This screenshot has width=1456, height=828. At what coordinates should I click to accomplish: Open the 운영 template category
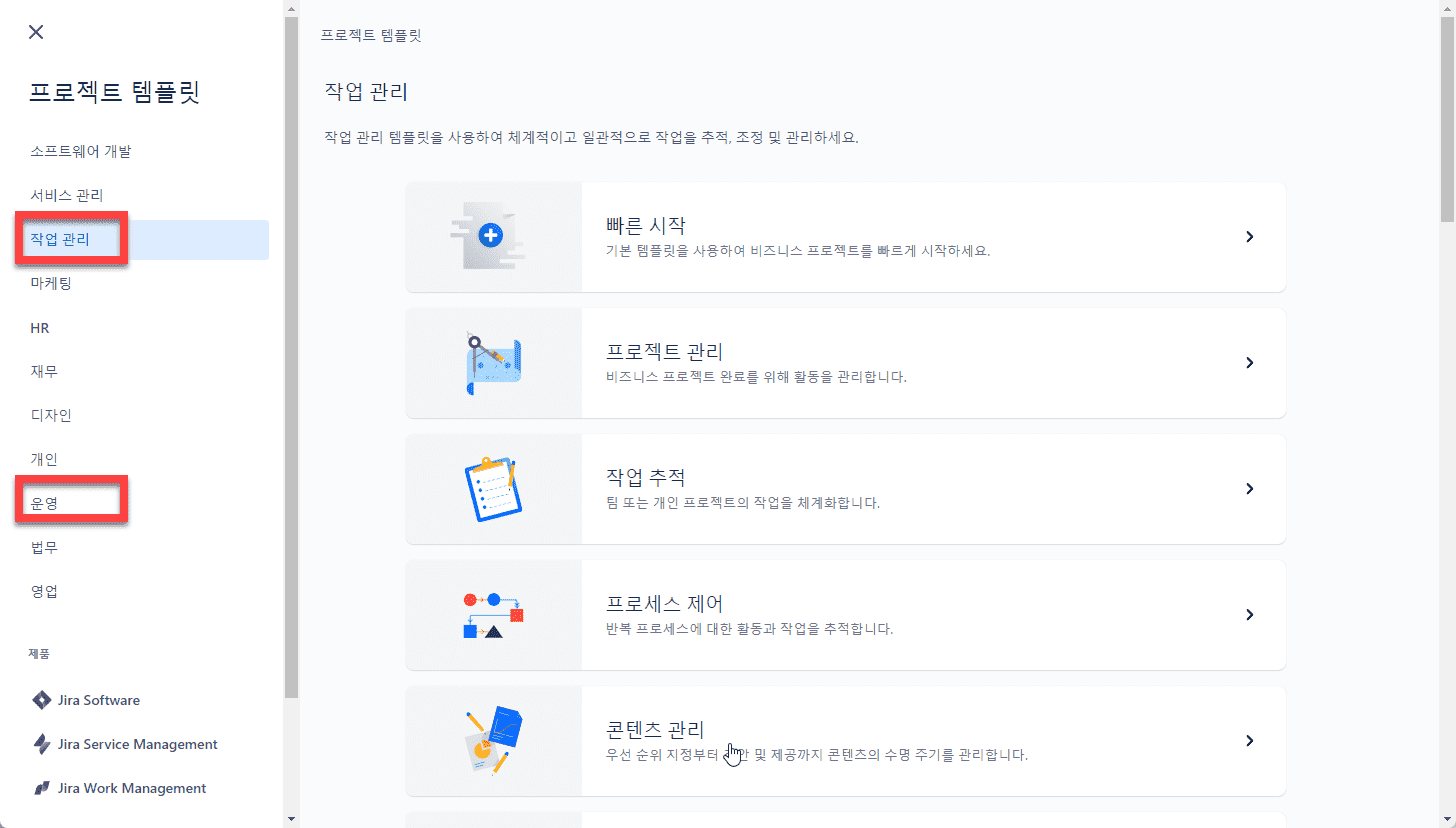click(45, 503)
